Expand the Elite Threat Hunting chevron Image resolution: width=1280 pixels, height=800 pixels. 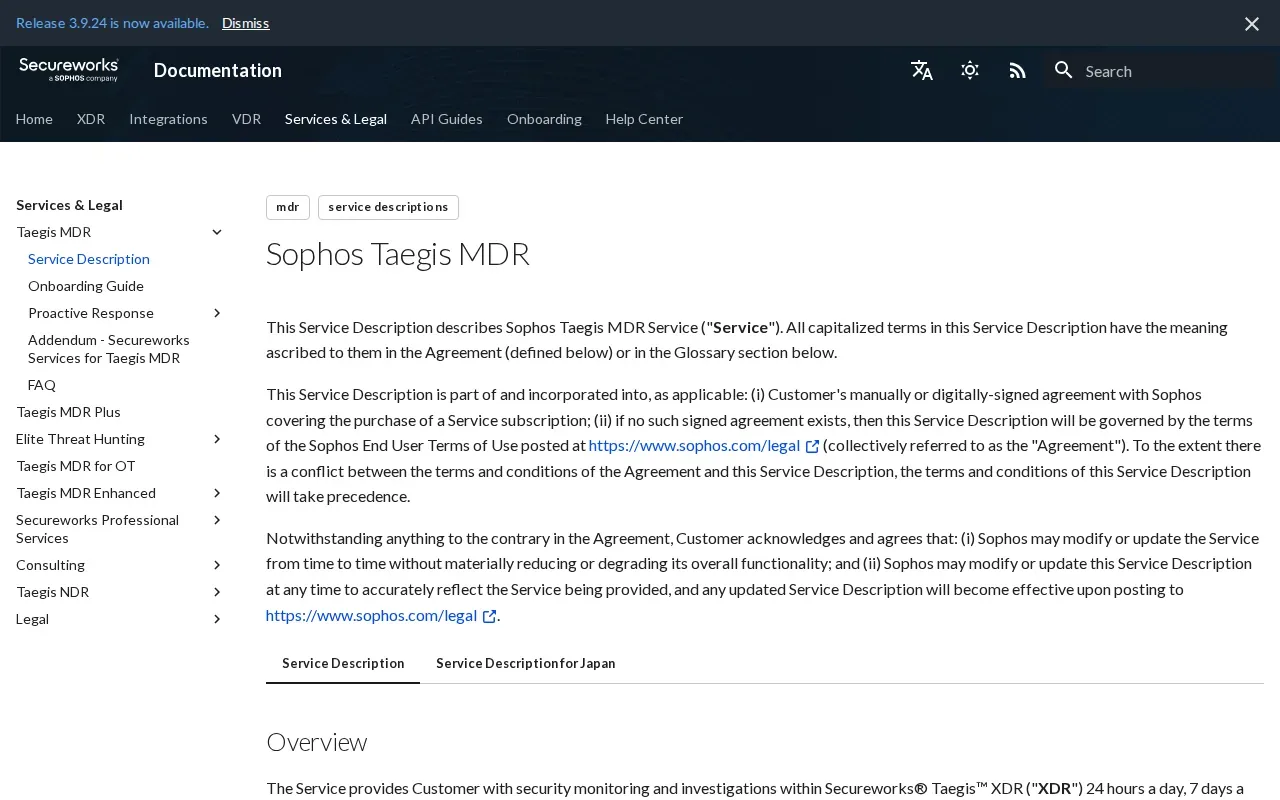[217, 439]
